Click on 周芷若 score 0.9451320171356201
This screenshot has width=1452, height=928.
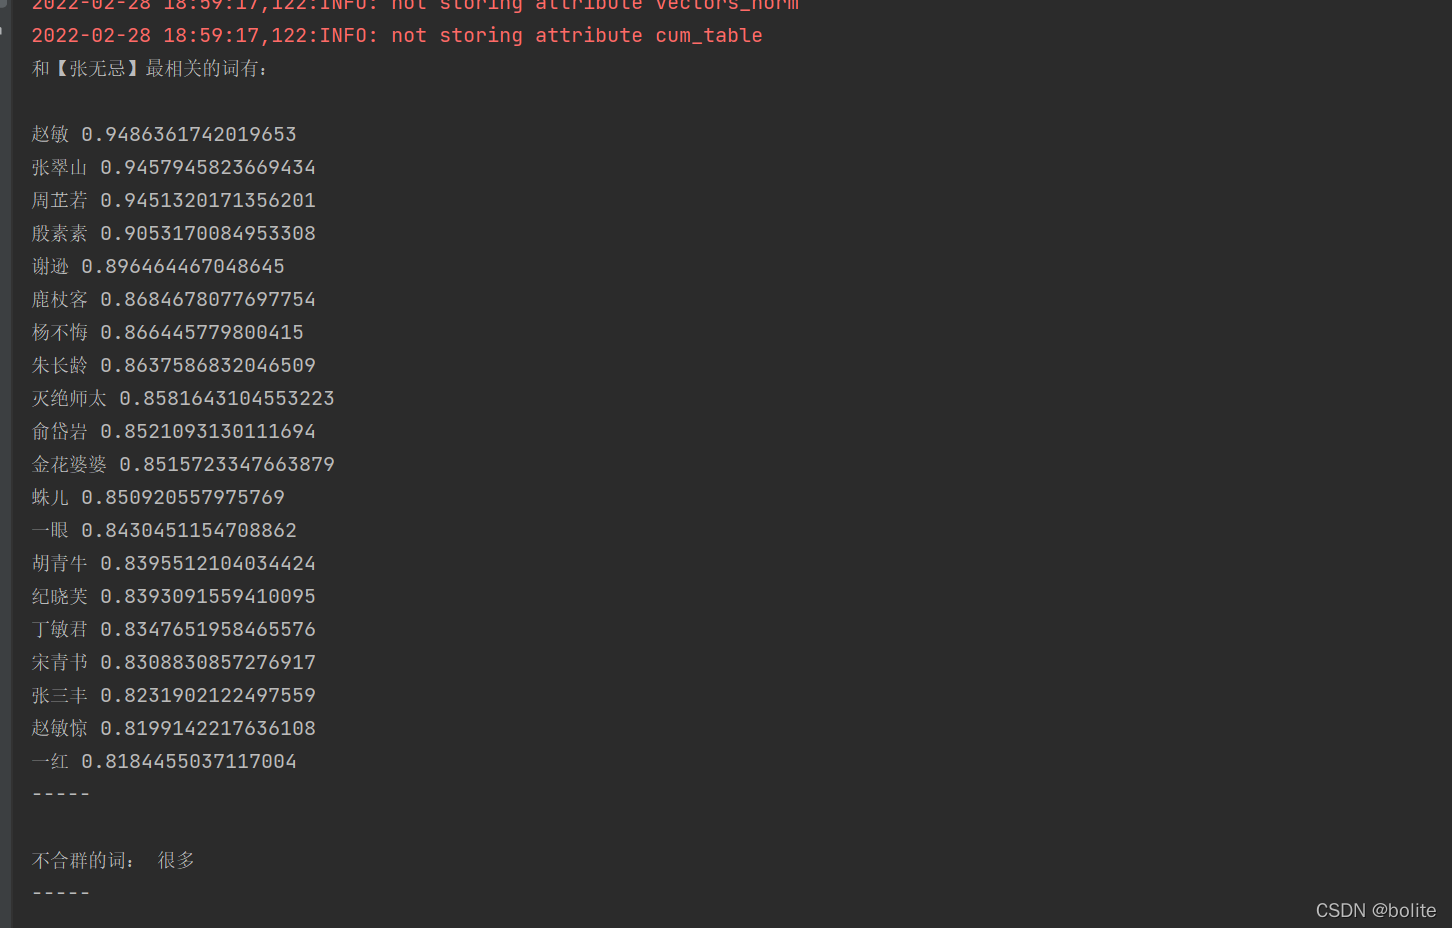[174, 200]
